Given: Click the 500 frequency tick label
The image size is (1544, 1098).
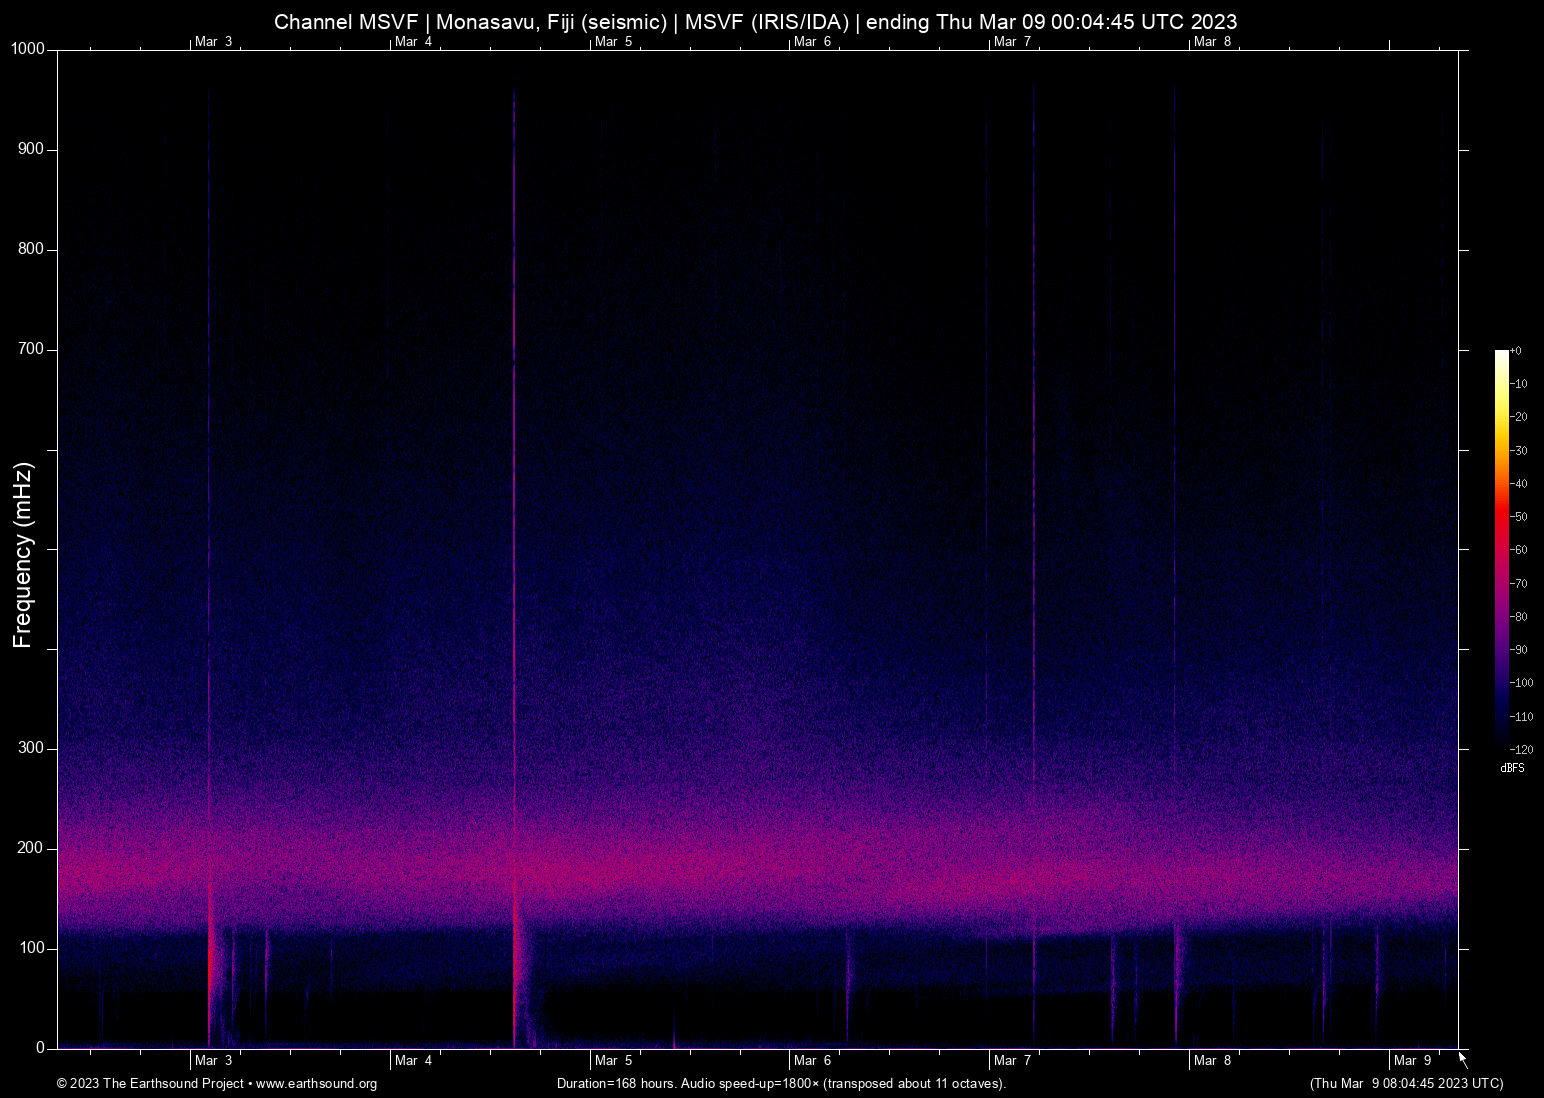Looking at the screenshot, I should 33,549.
